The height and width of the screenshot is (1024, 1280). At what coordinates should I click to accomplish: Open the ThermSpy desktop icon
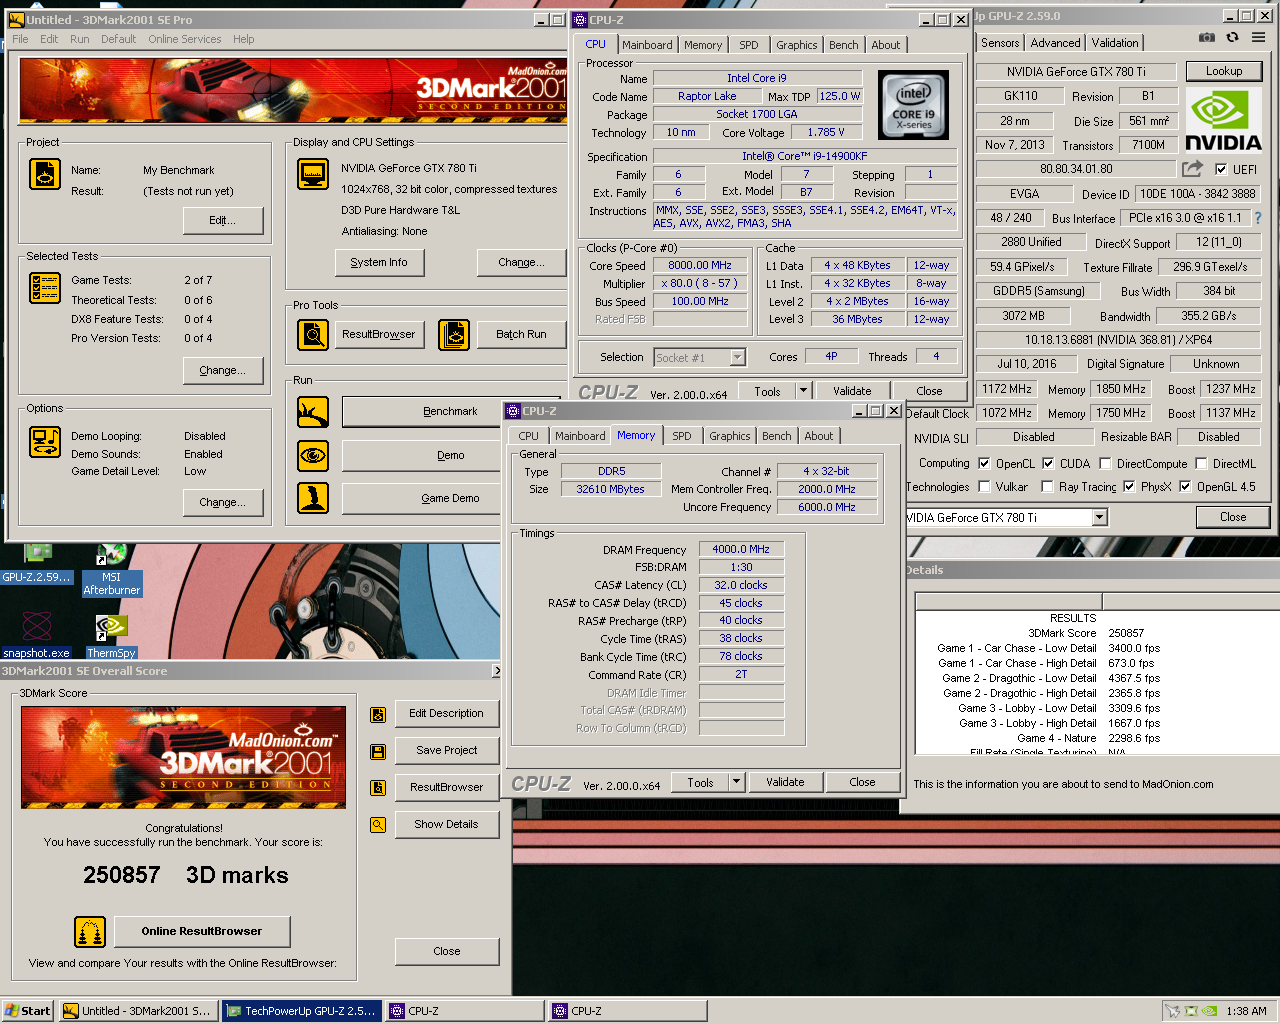111,636
